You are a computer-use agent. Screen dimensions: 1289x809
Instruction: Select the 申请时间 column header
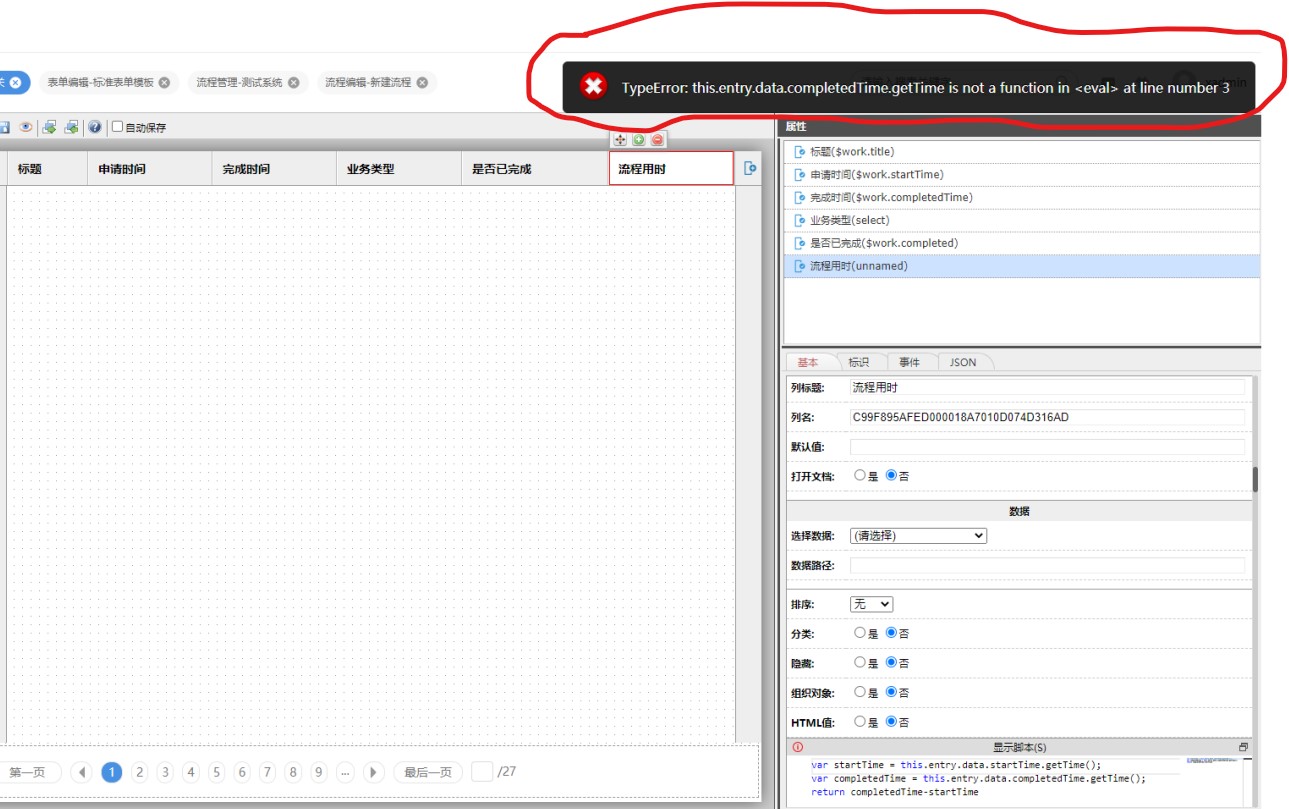tap(149, 169)
